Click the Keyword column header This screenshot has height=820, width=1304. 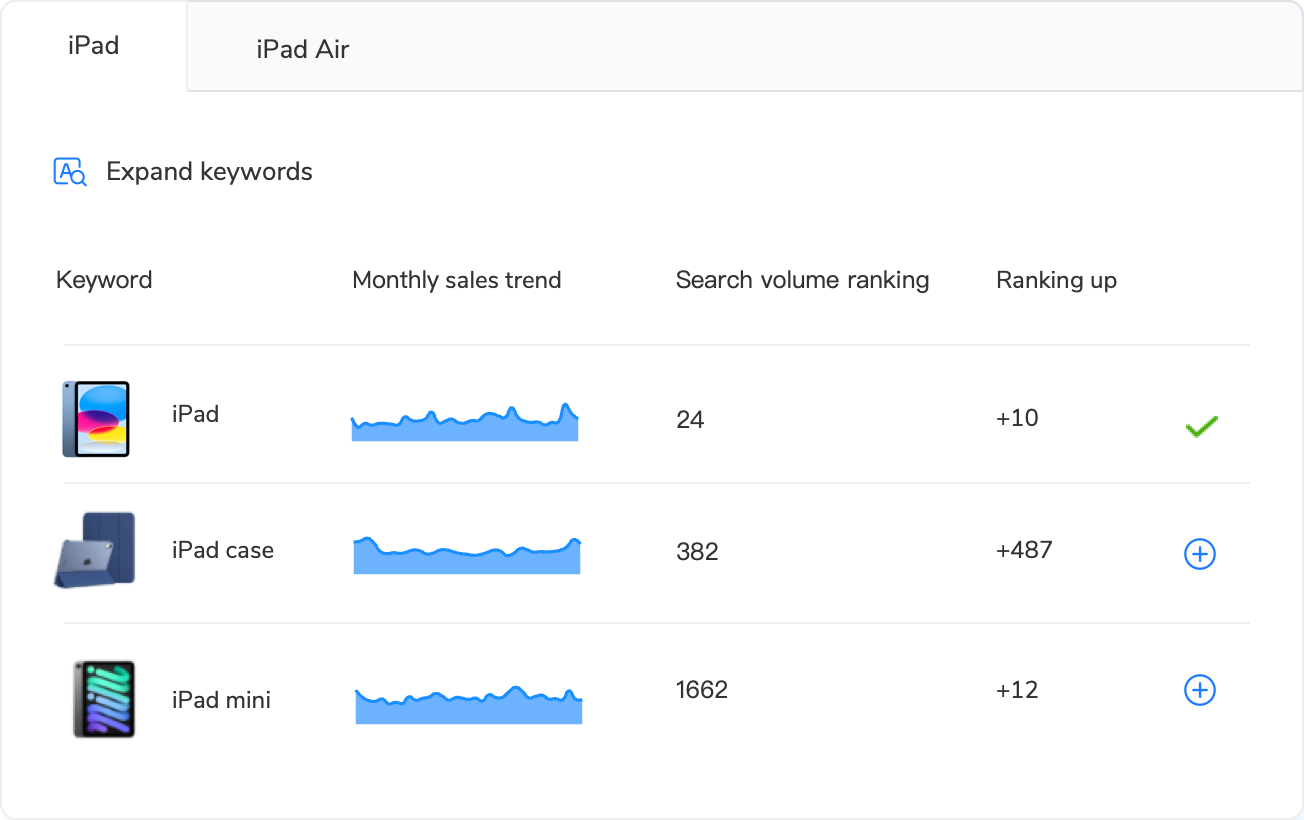coord(104,280)
